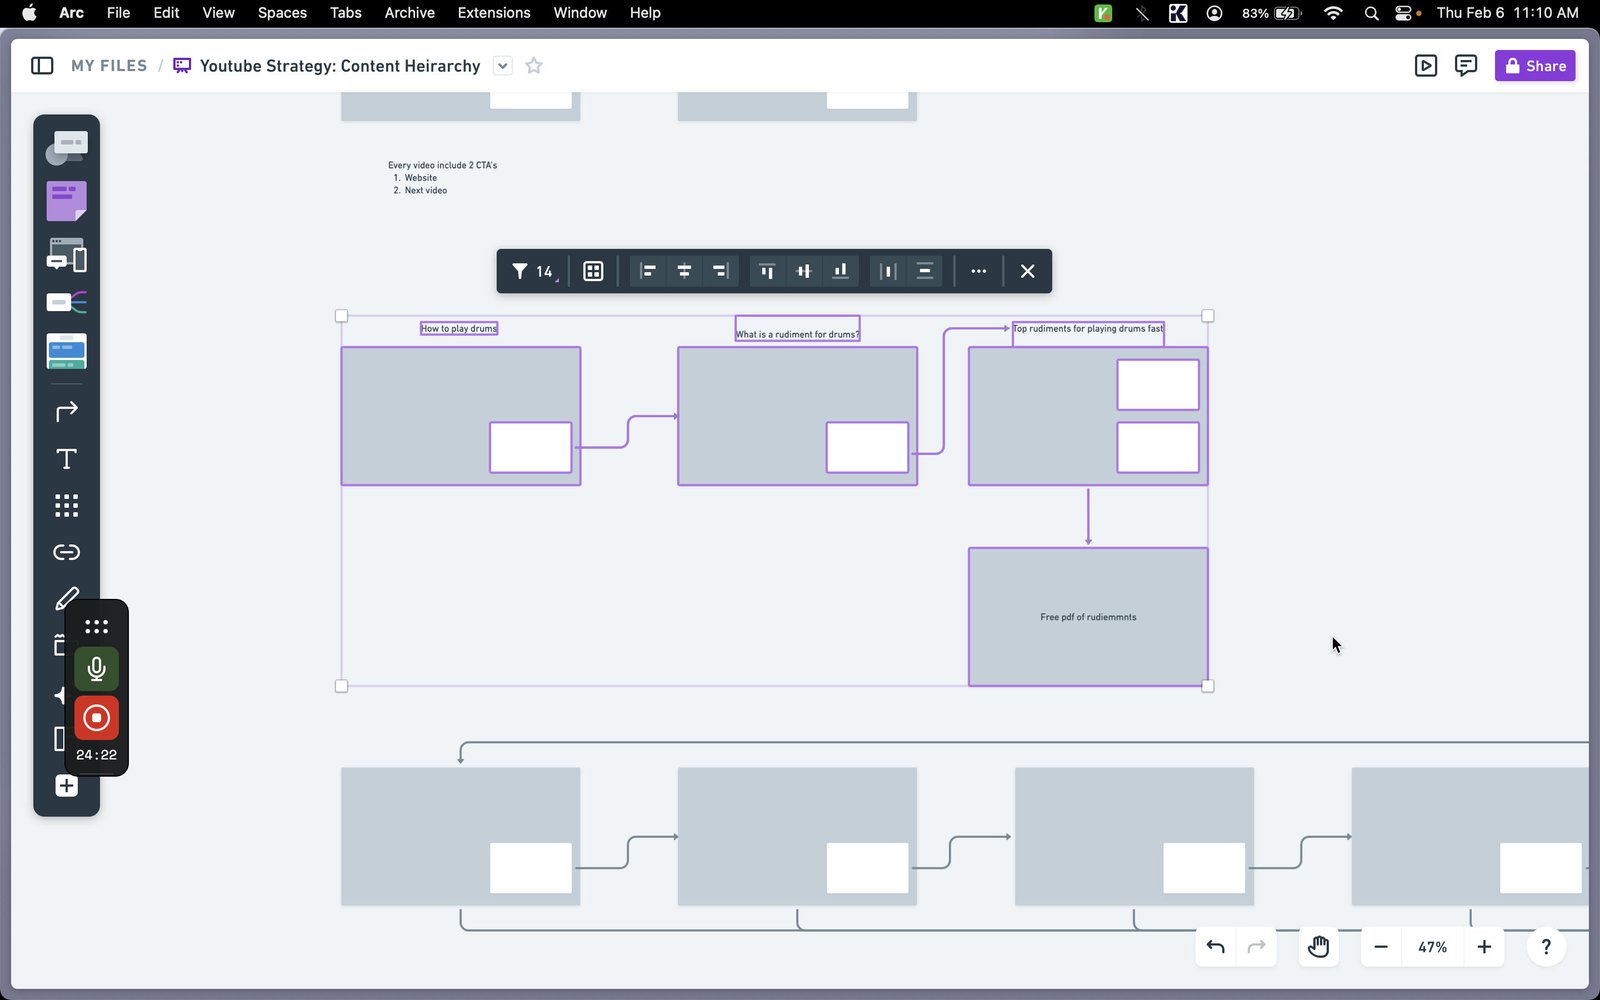
Task: Align selected objects left
Action: 648,271
